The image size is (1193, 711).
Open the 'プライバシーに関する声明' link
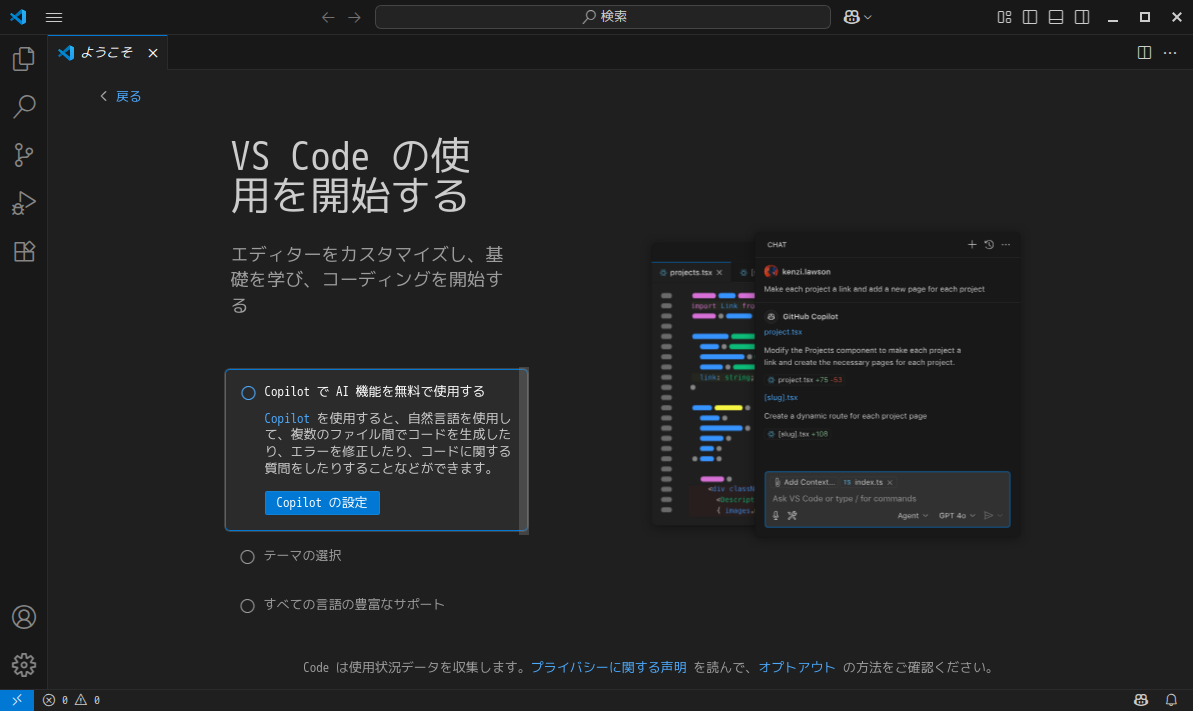(608, 667)
